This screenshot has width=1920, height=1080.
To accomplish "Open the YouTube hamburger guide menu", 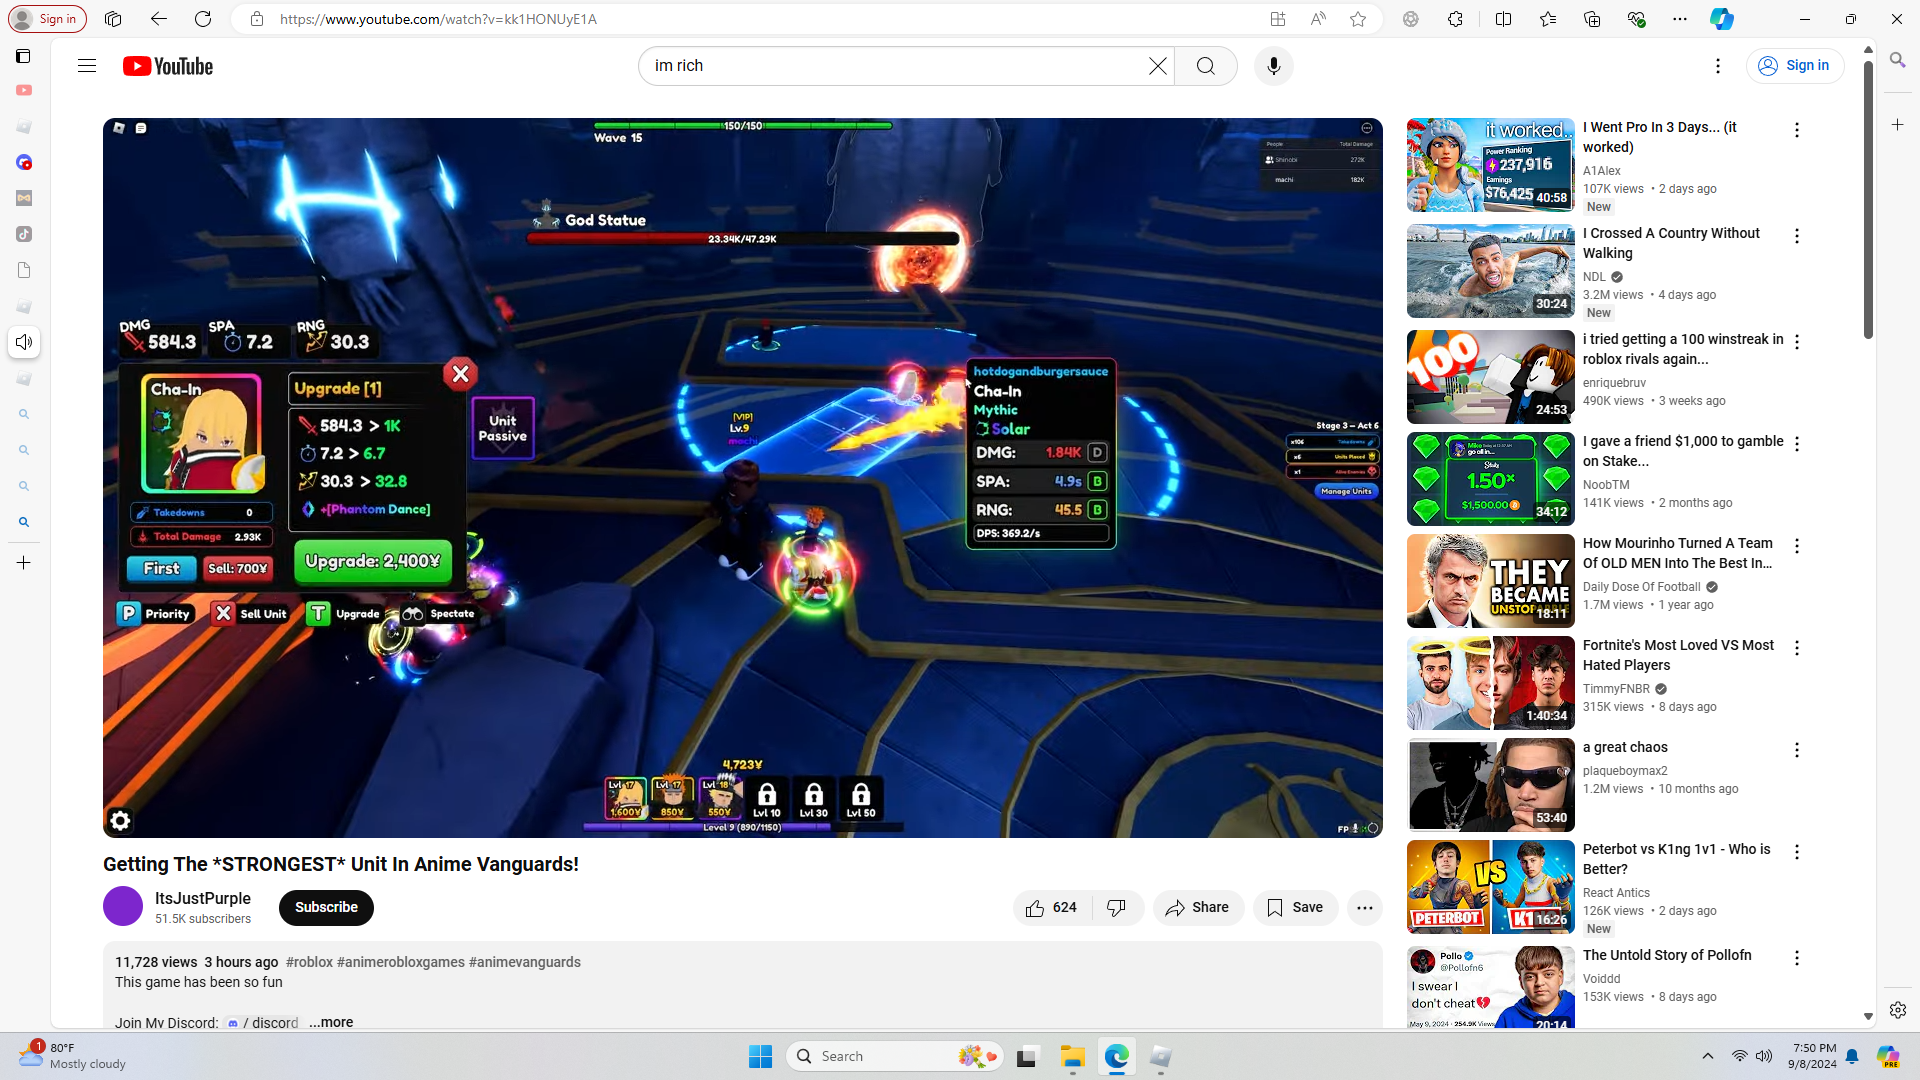I will 87,66.
